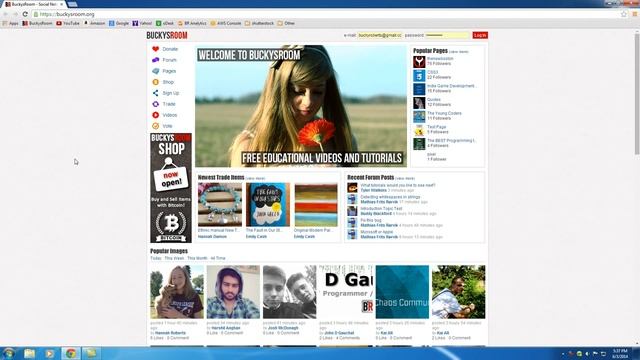The width and height of the screenshot is (640, 360).
Task: Click the Donate sidebar link
Action: [x=170, y=49]
